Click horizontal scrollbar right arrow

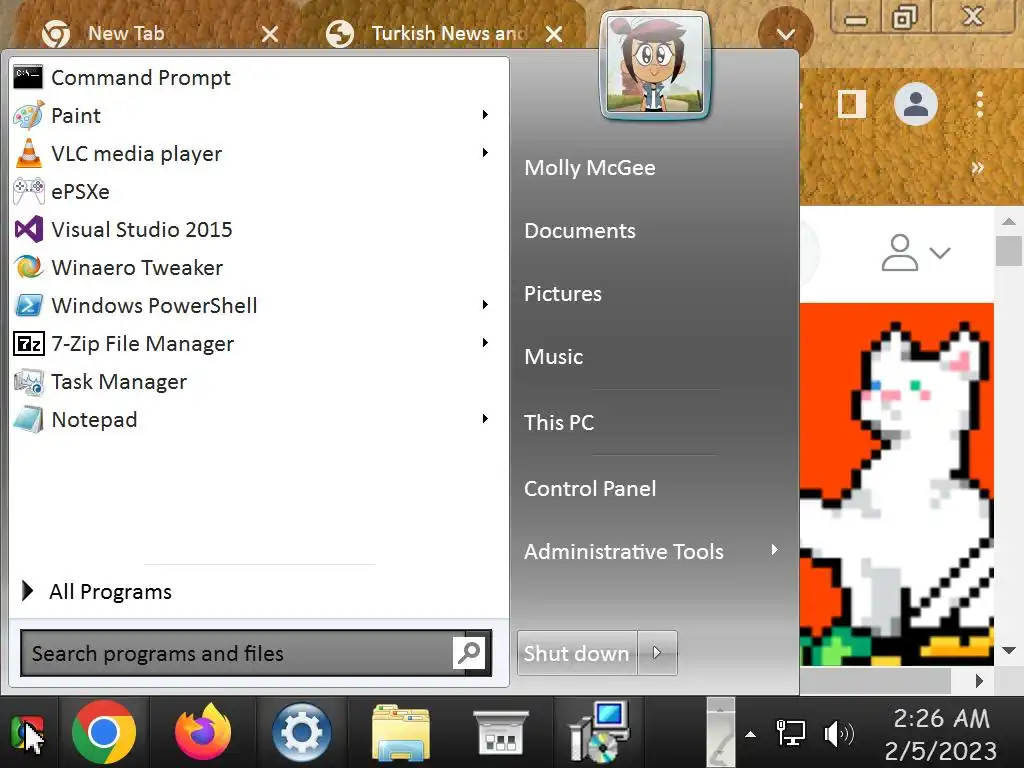(x=978, y=680)
